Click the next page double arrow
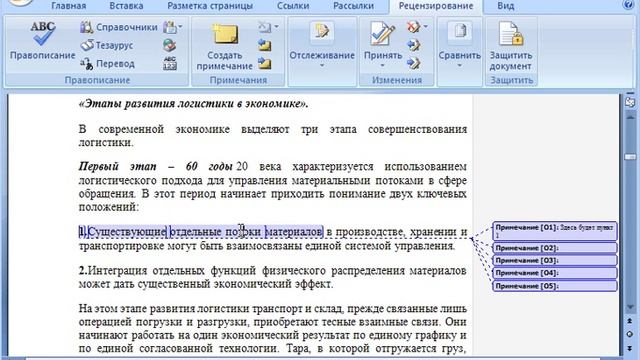 pos(630,348)
